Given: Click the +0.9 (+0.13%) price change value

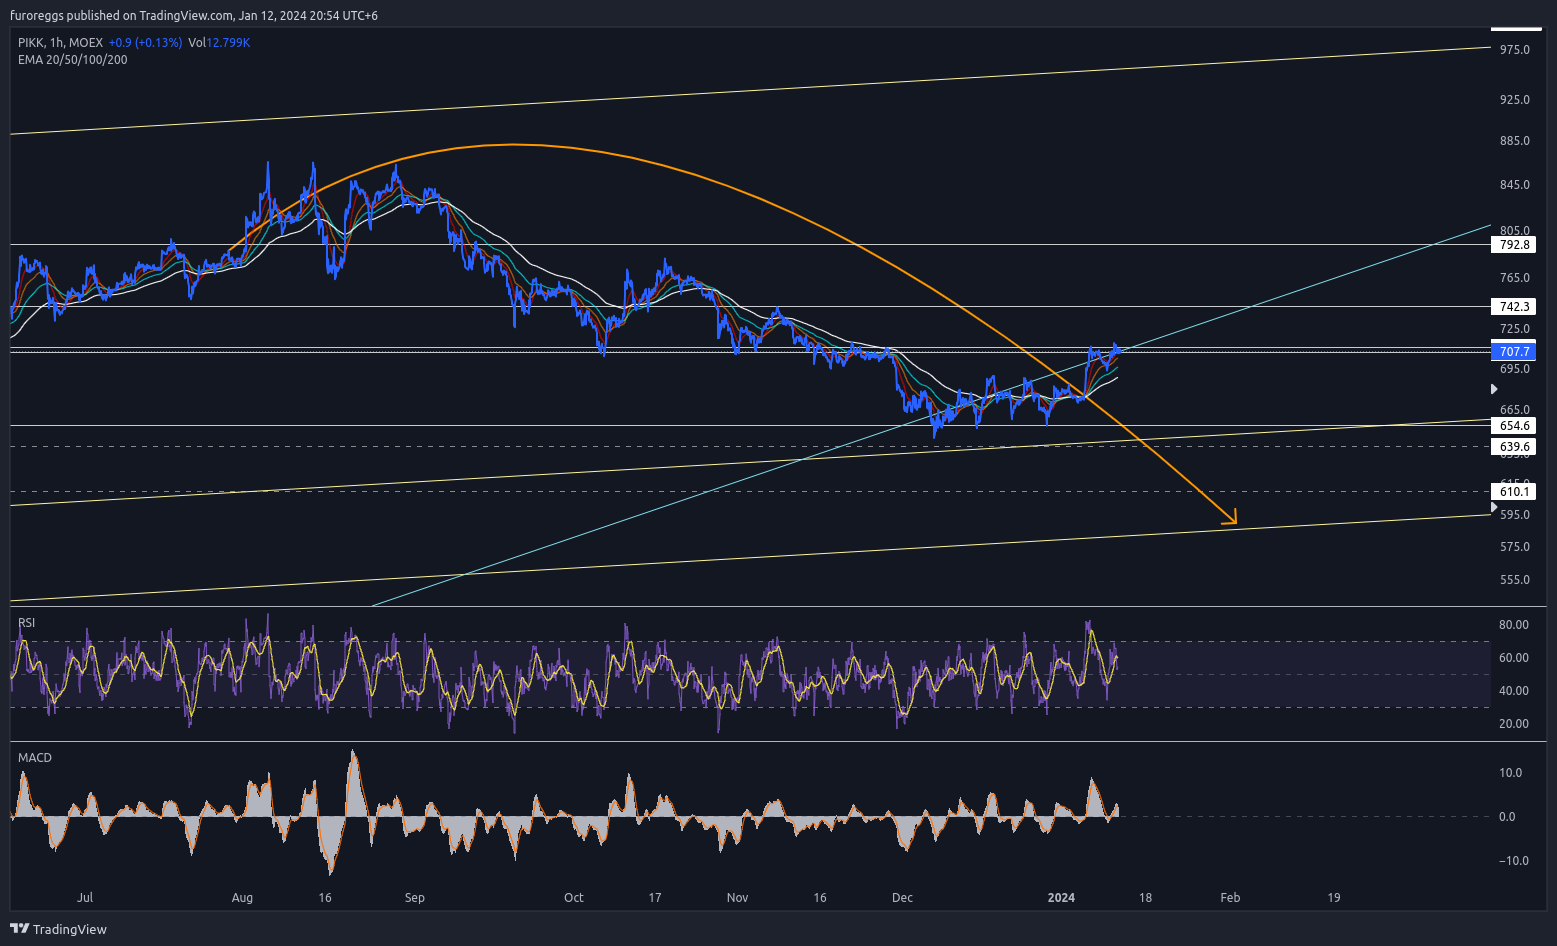Looking at the screenshot, I should (145, 43).
